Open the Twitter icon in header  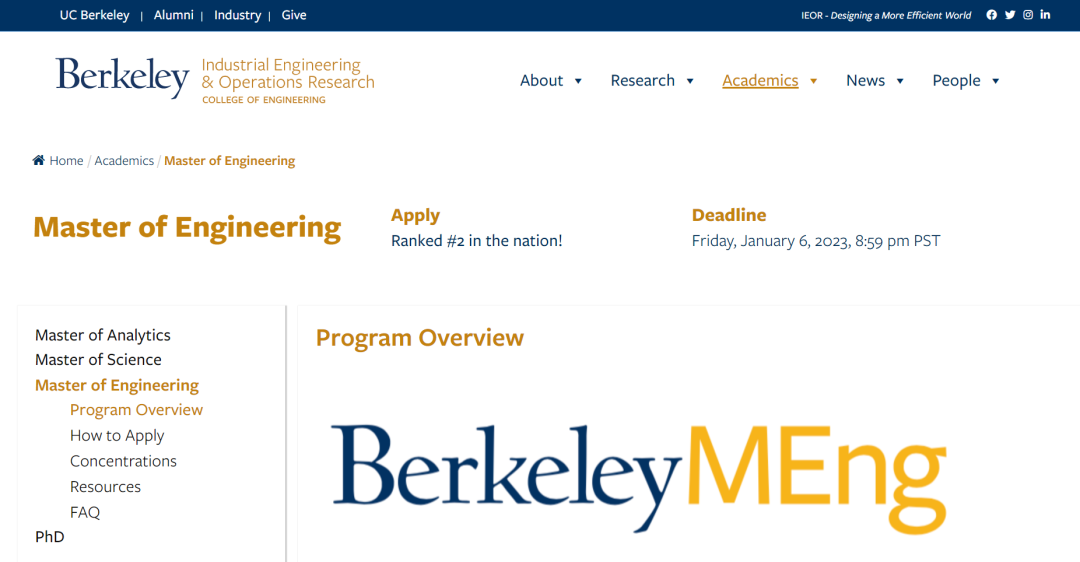pos(1010,15)
